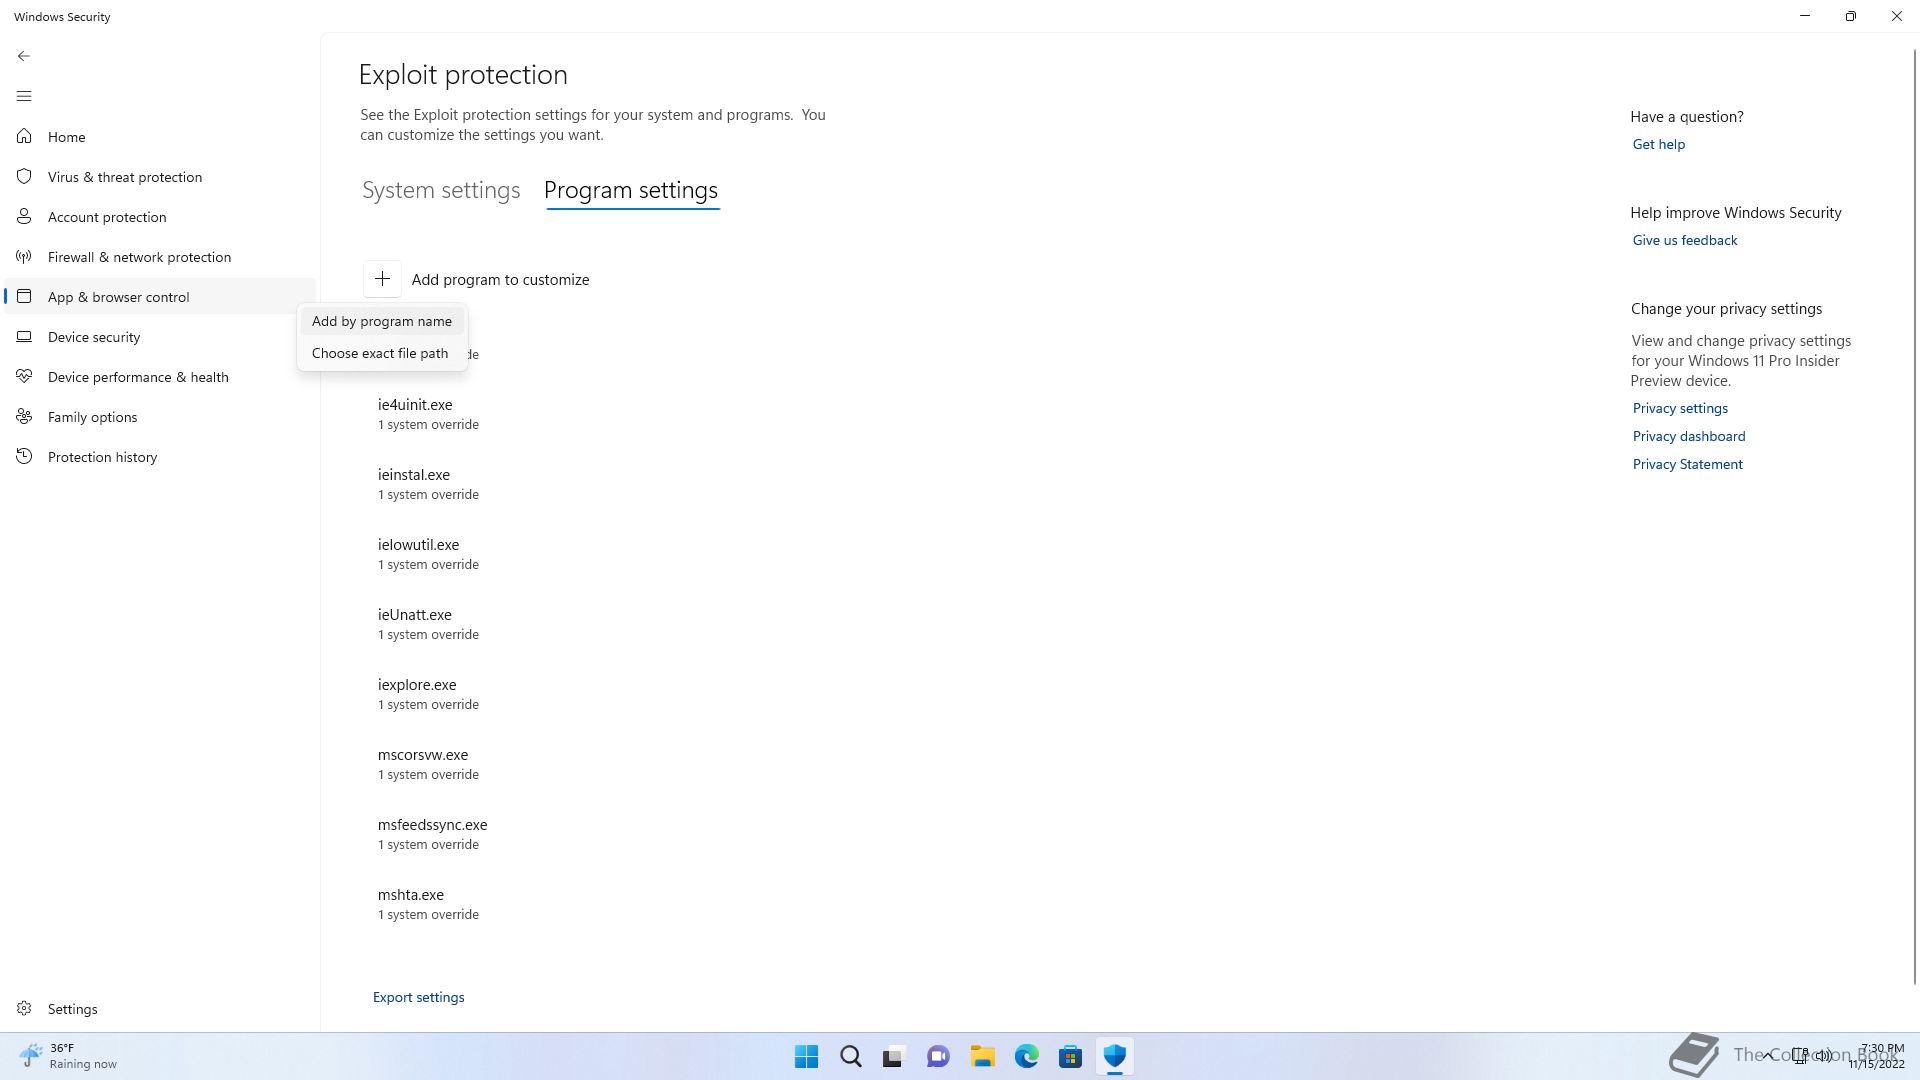Screen dimensions: 1920x1080
Task: Click the Account protection person icon
Action: click(24, 216)
